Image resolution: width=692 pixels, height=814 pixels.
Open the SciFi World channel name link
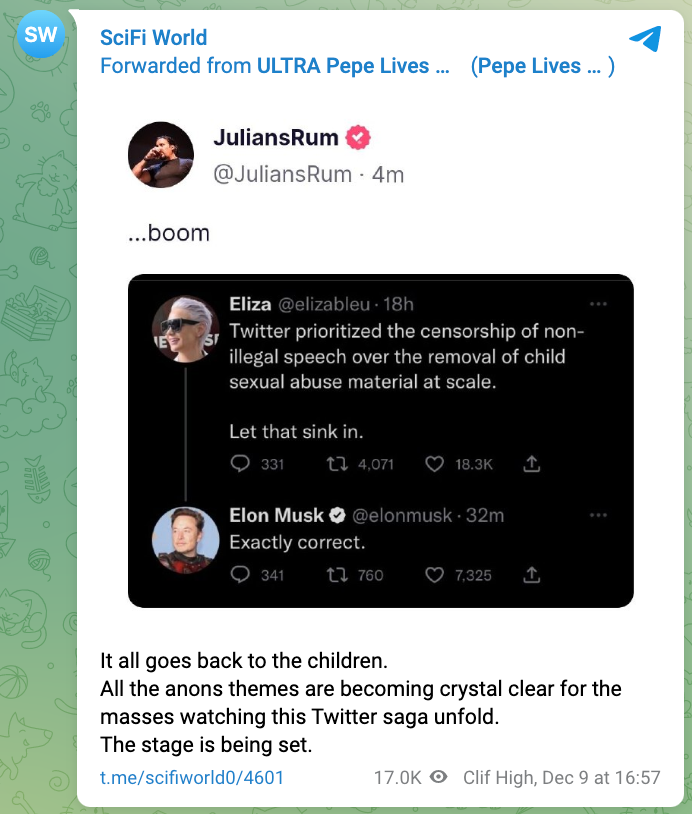[x=153, y=38]
